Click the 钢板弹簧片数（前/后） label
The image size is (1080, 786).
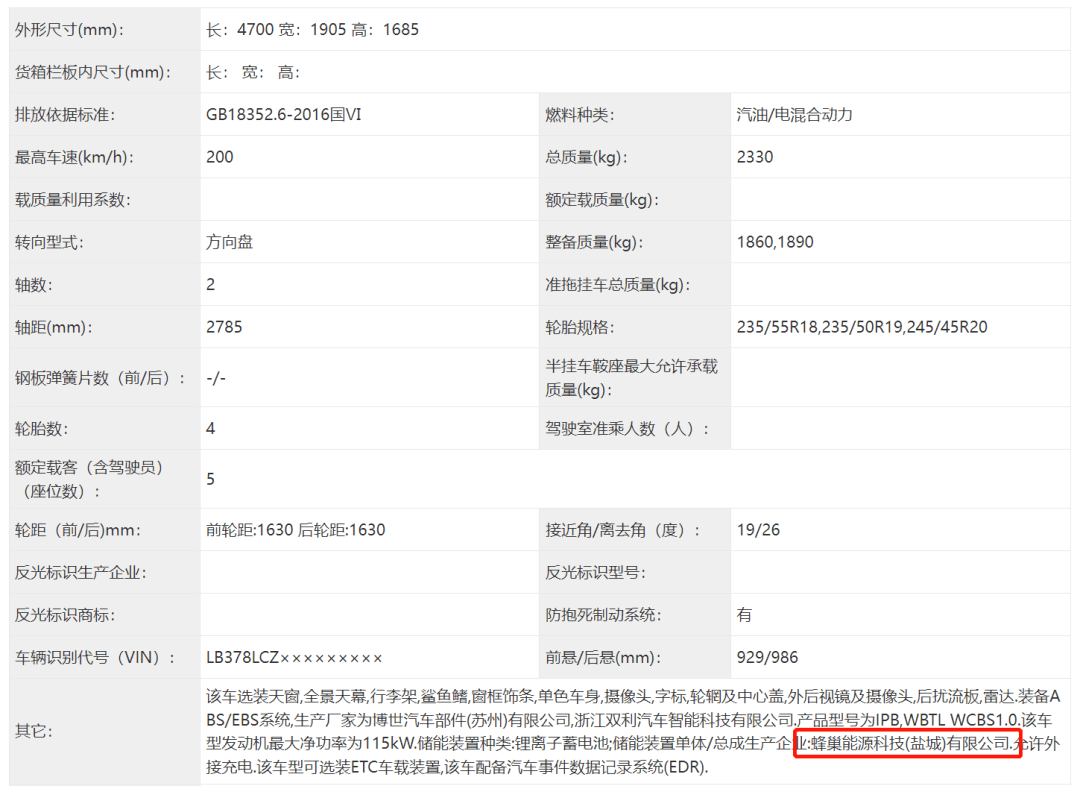(100, 378)
